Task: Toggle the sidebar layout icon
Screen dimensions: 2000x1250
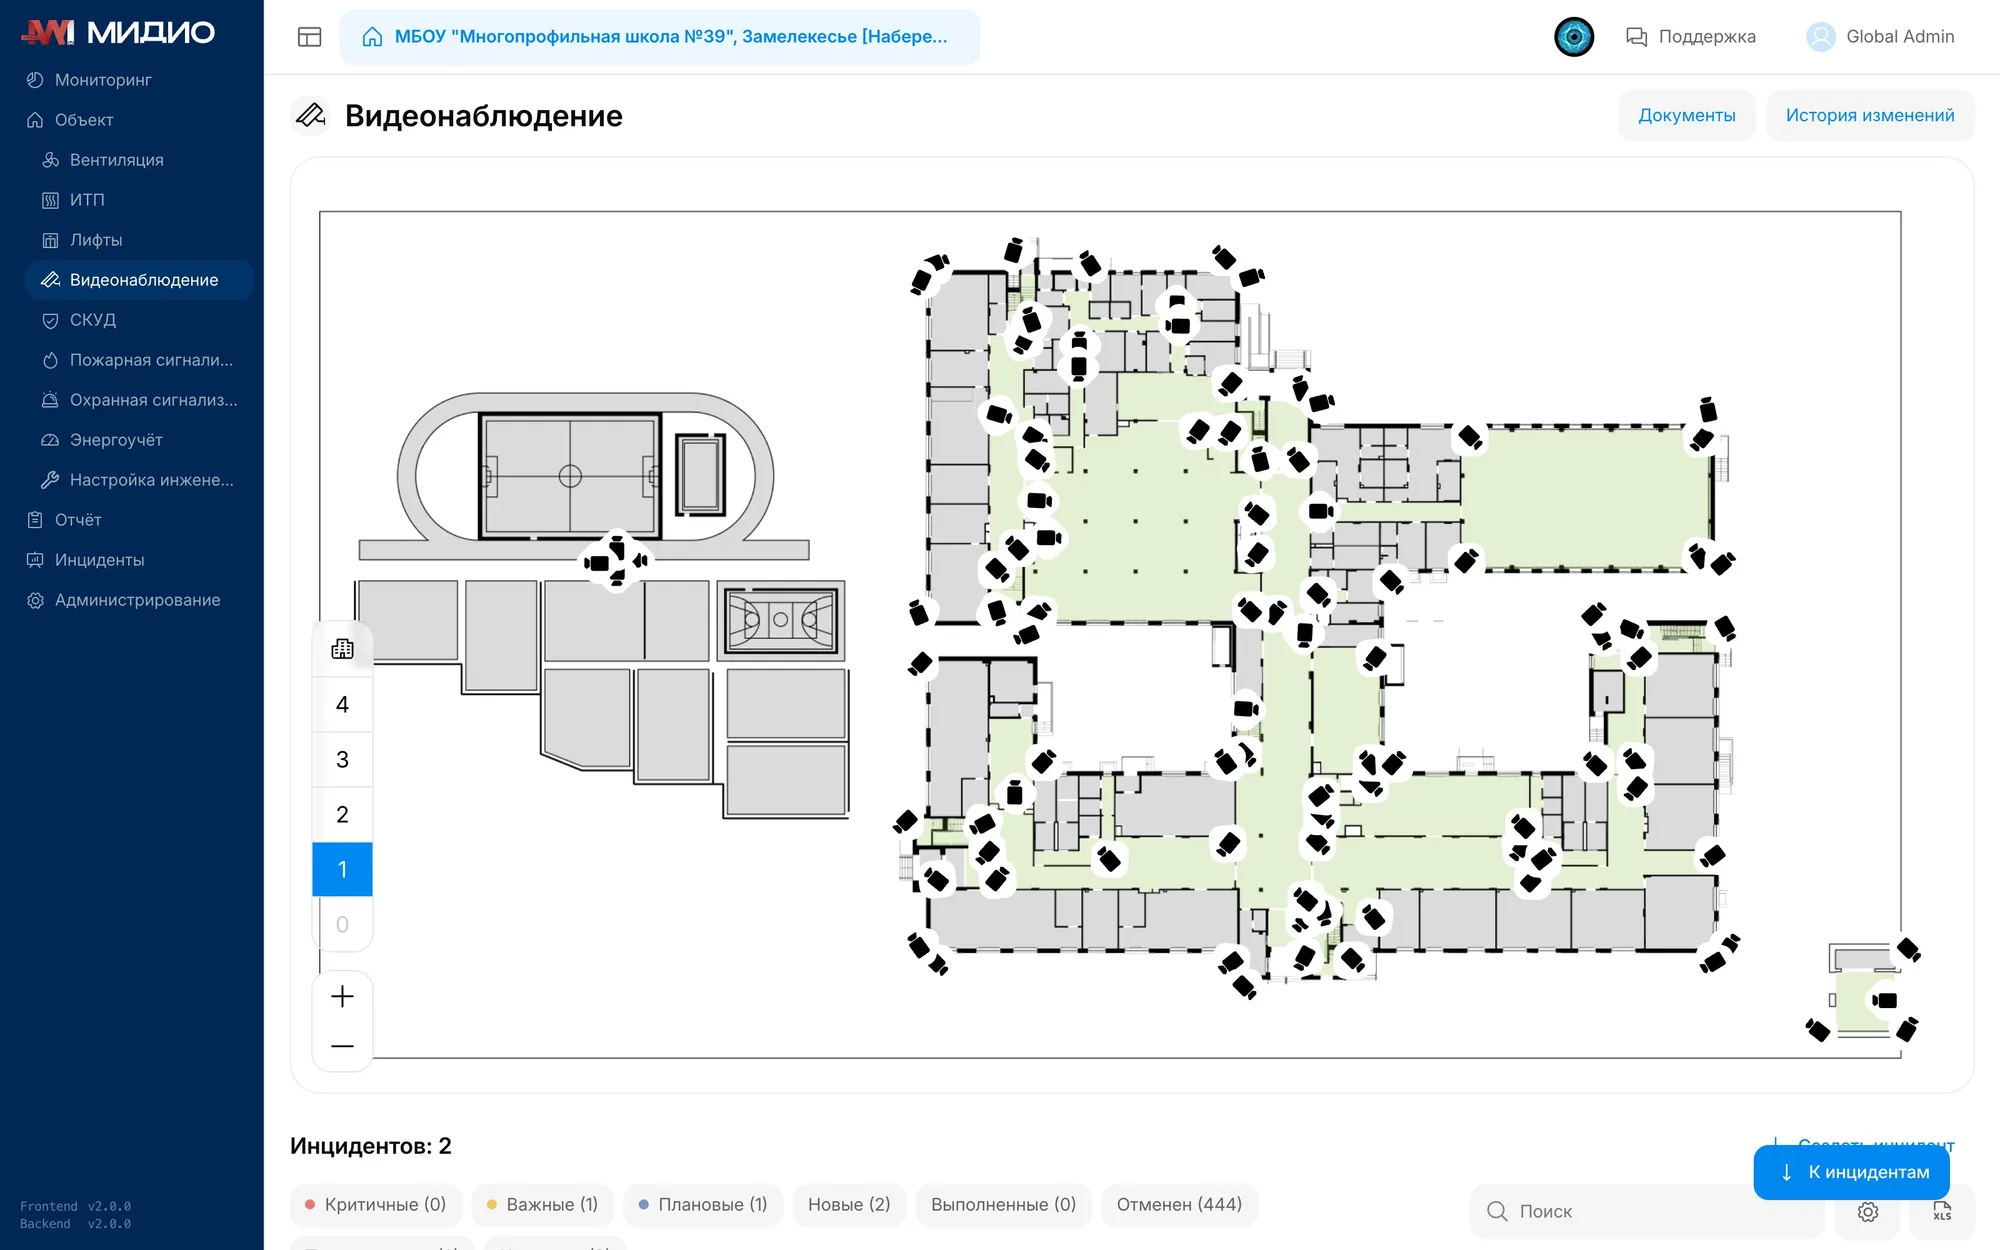Action: [310, 37]
